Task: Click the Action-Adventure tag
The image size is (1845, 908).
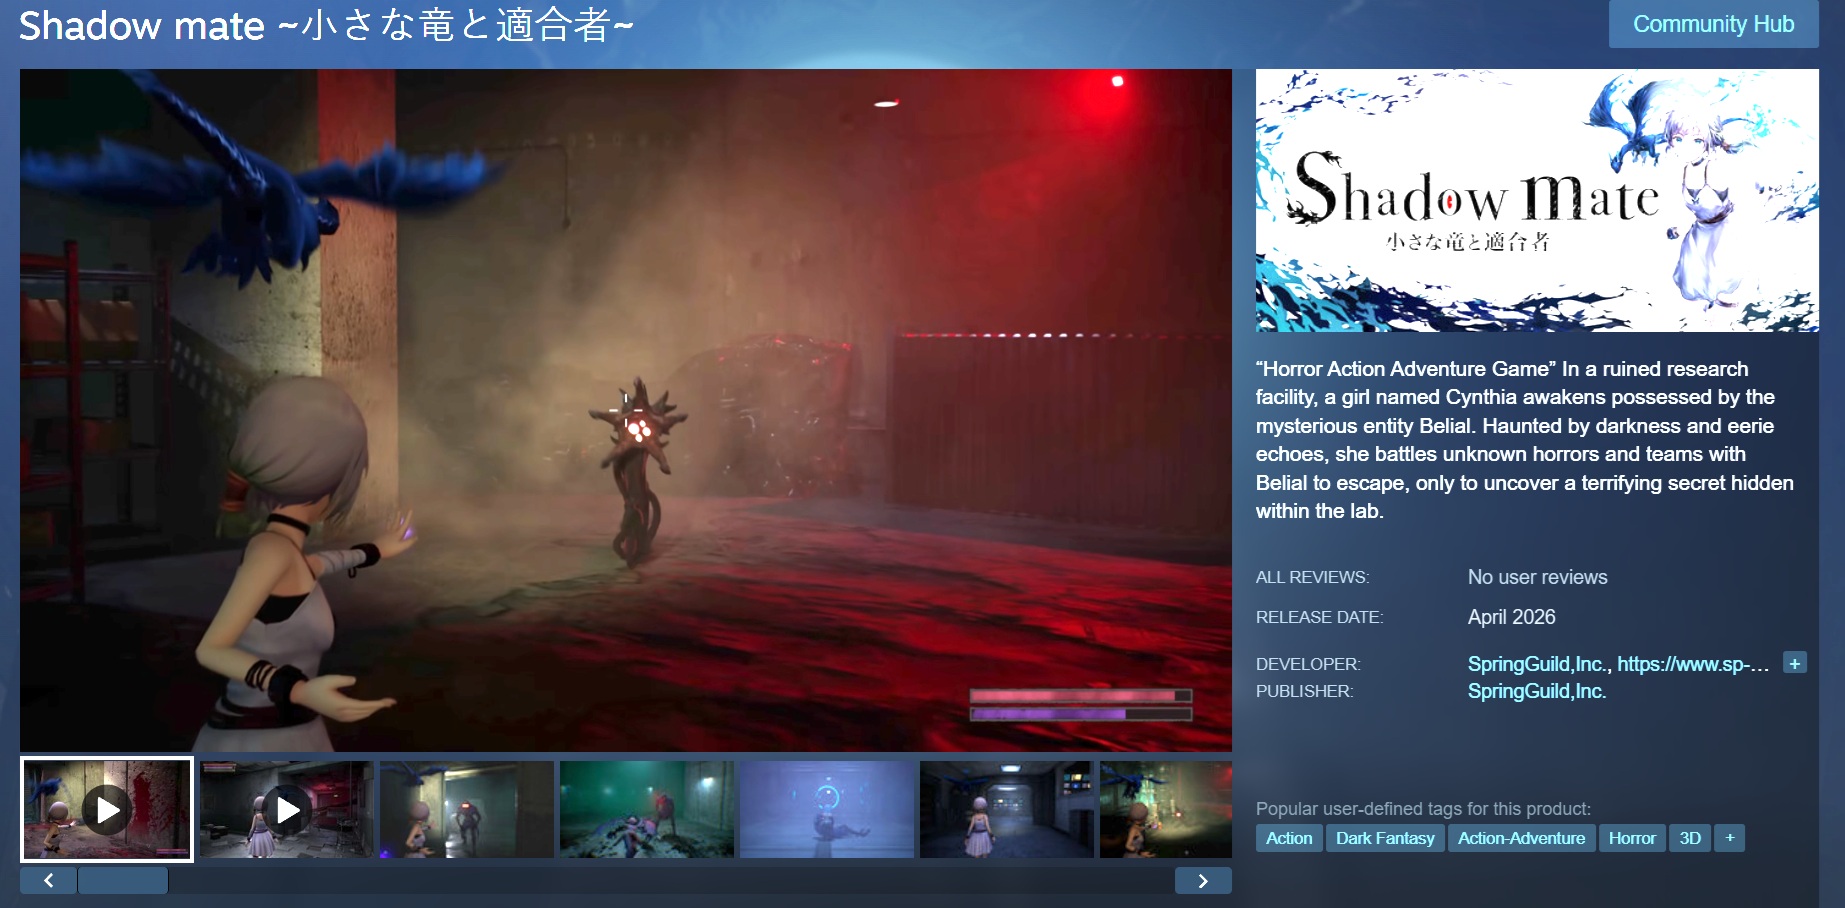Action: 1521,838
